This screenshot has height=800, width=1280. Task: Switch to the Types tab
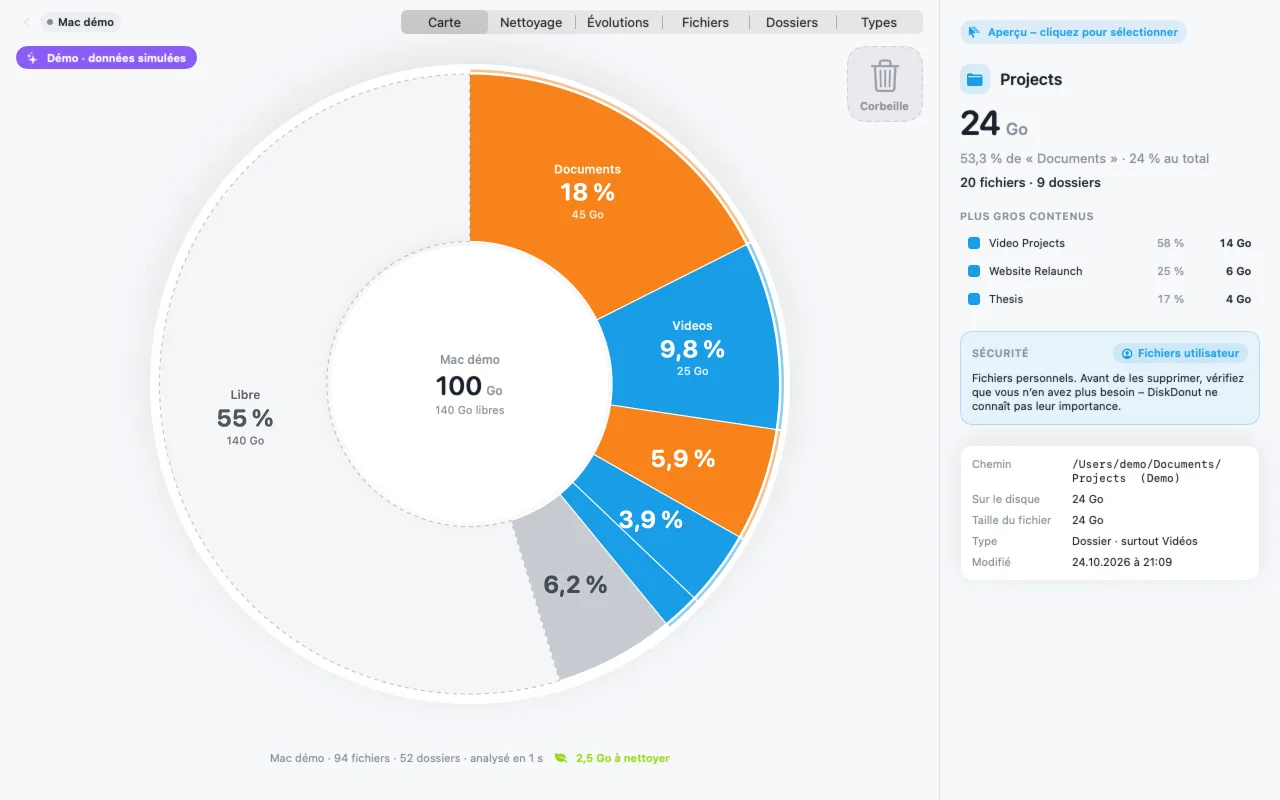(879, 22)
